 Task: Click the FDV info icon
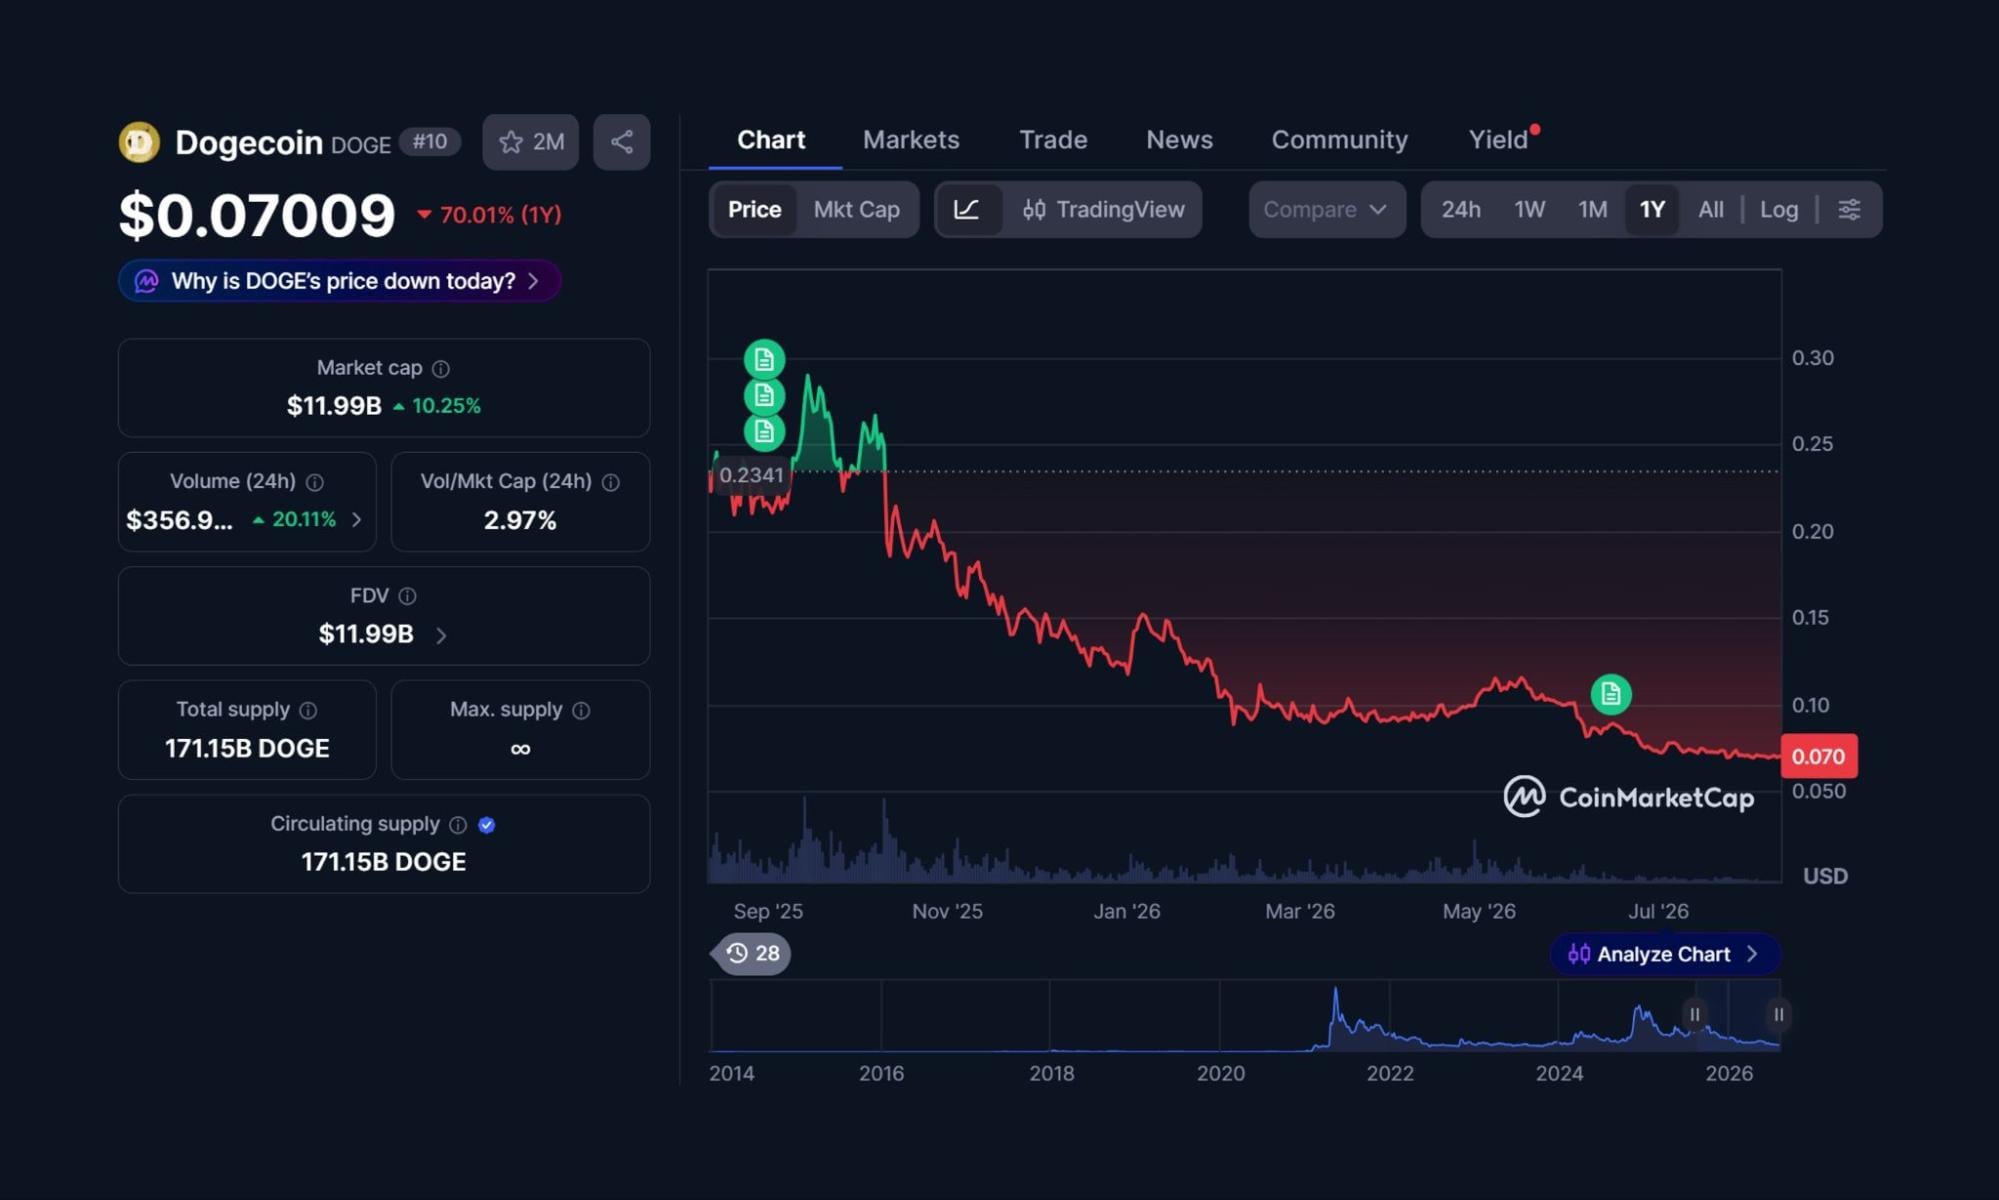407,596
